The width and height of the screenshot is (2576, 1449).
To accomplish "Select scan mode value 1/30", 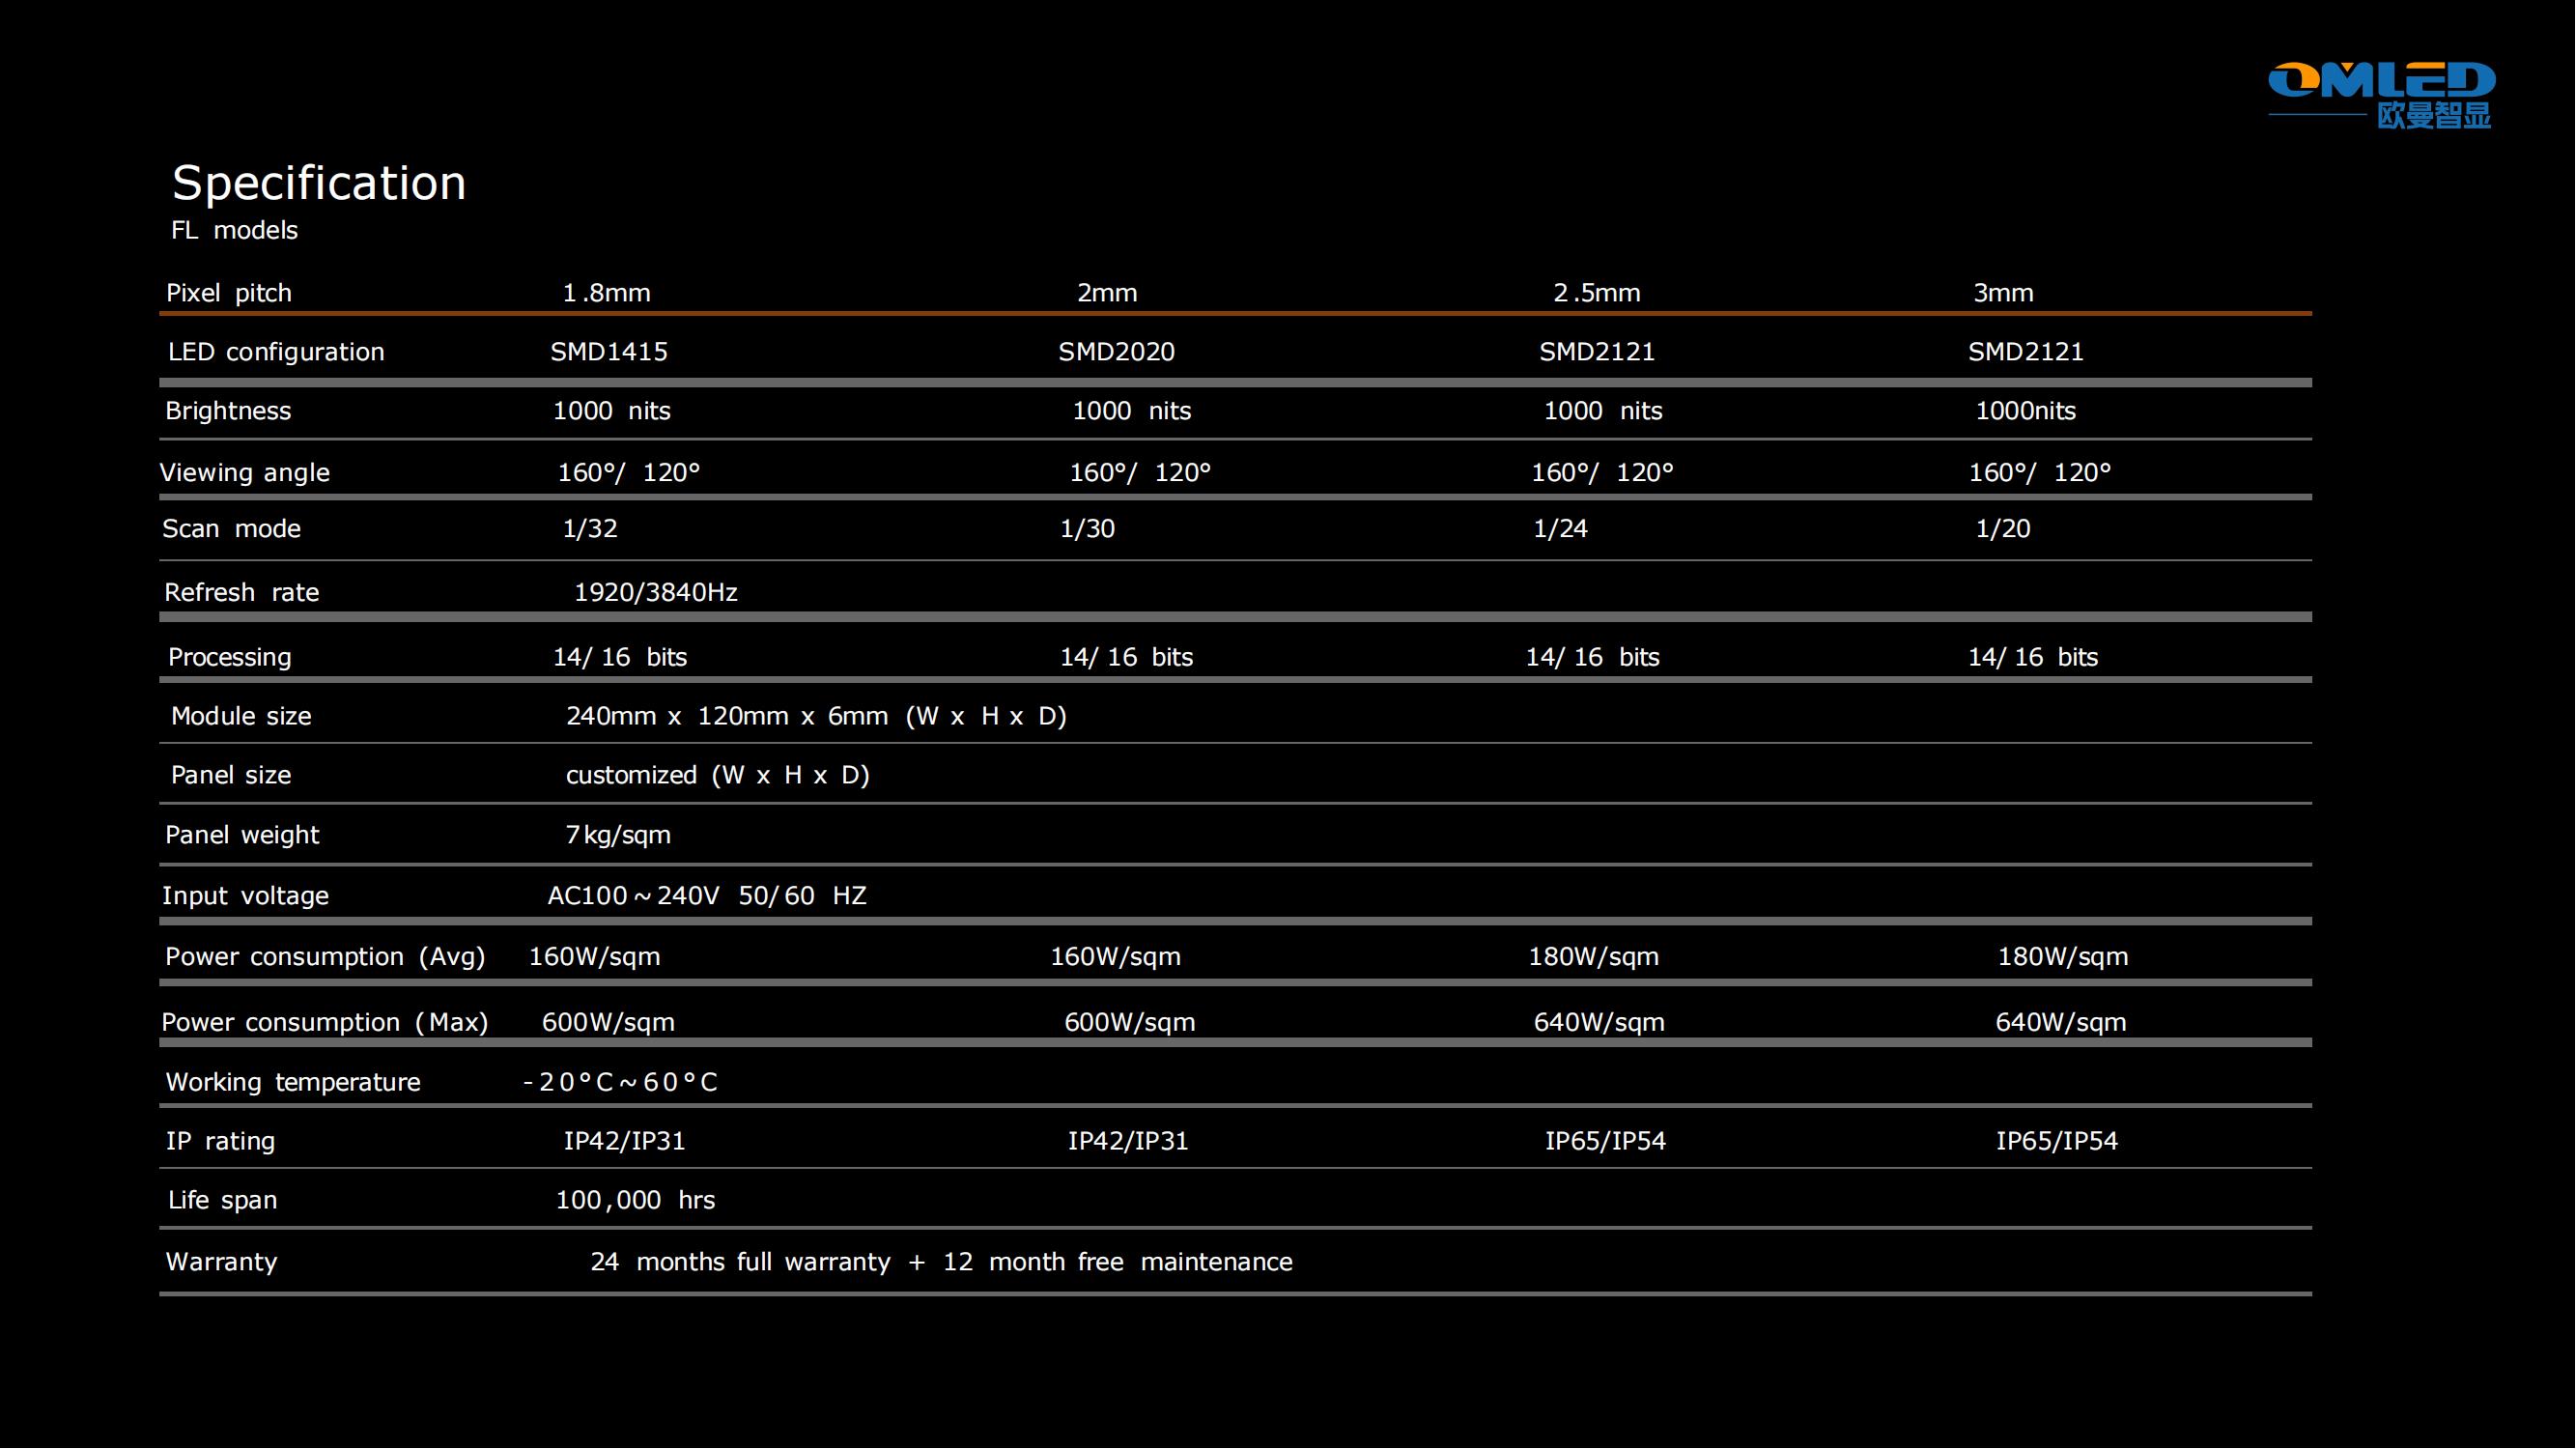I will click(1087, 529).
